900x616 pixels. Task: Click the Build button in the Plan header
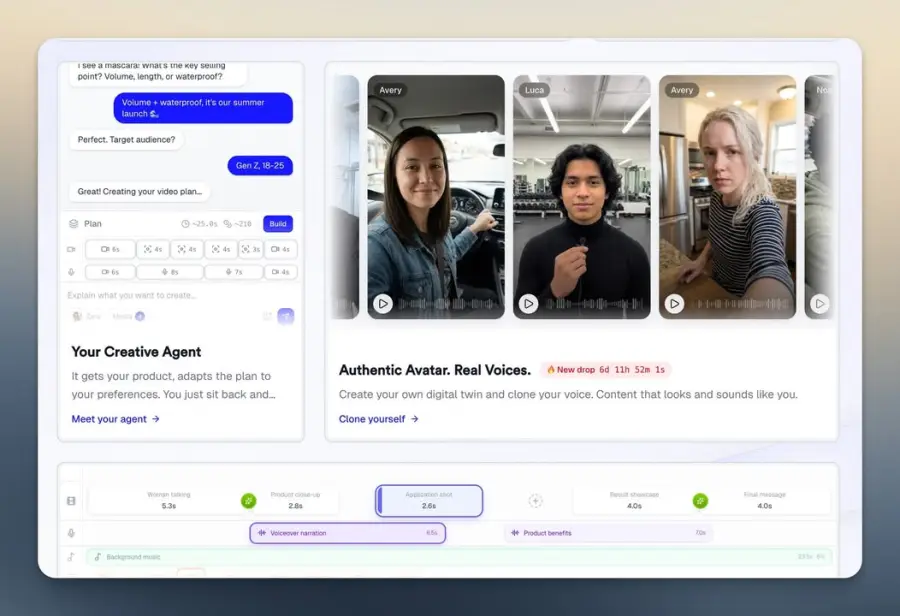click(278, 224)
